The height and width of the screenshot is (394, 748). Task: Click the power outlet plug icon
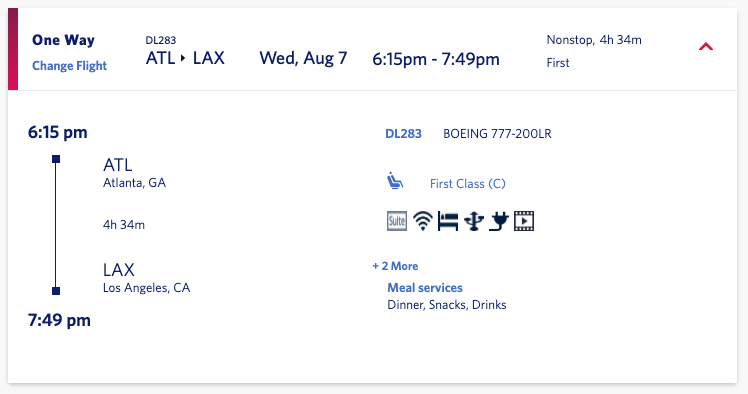pyautogui.click(x=499, y=221)
